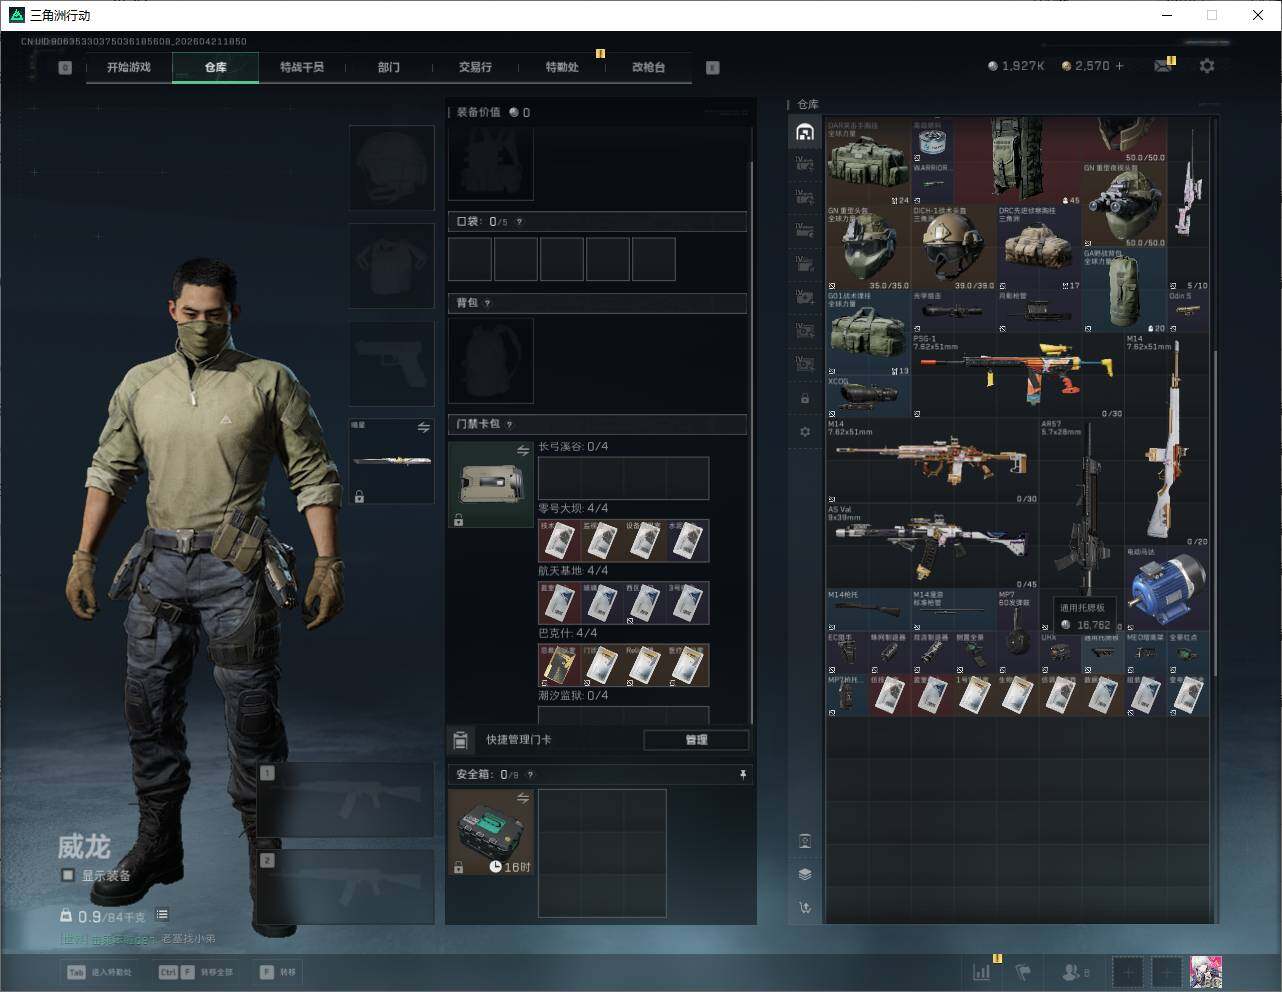
Task: Click the stacked layers icon in warehouse sidebar
Action: [805, 874]
